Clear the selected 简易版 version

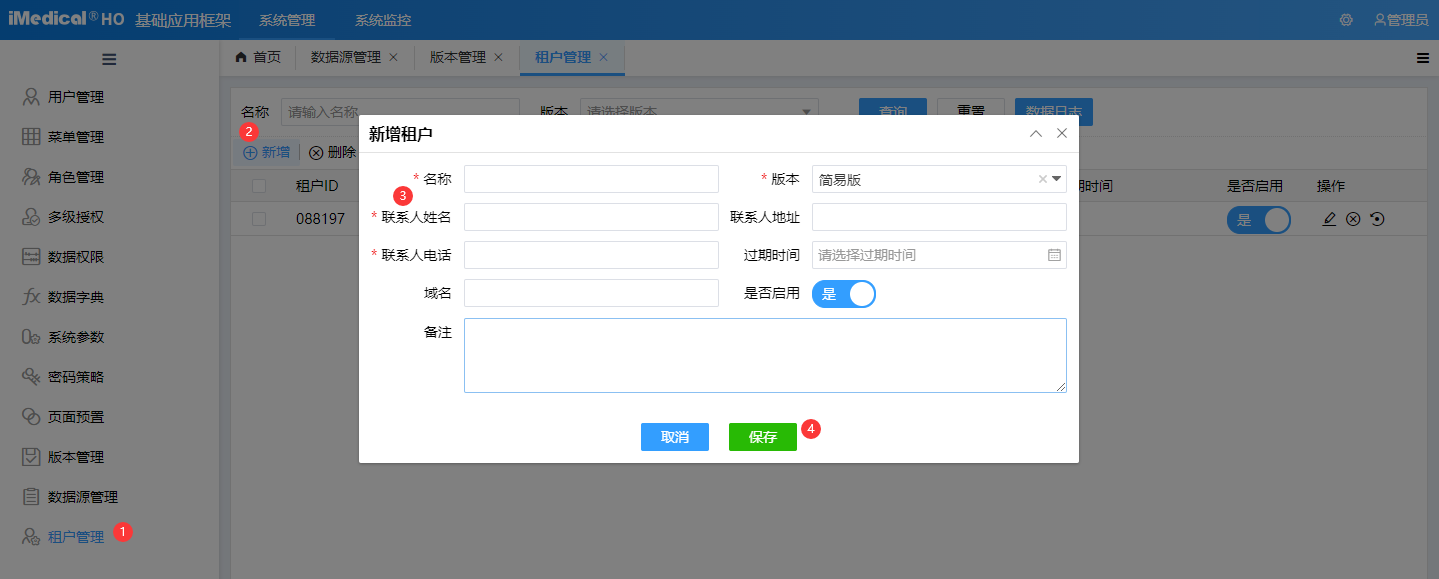pos(1042,179)
